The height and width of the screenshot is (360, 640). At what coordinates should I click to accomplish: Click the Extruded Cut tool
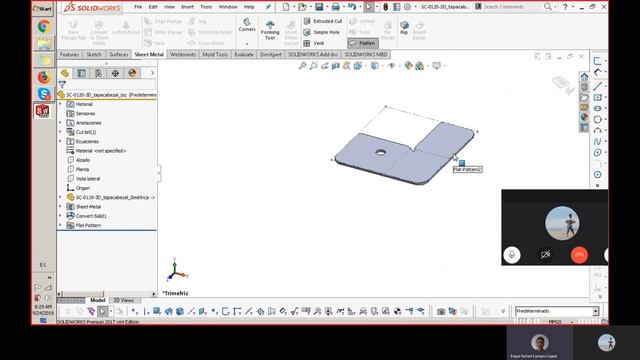(x=323, y=21)
